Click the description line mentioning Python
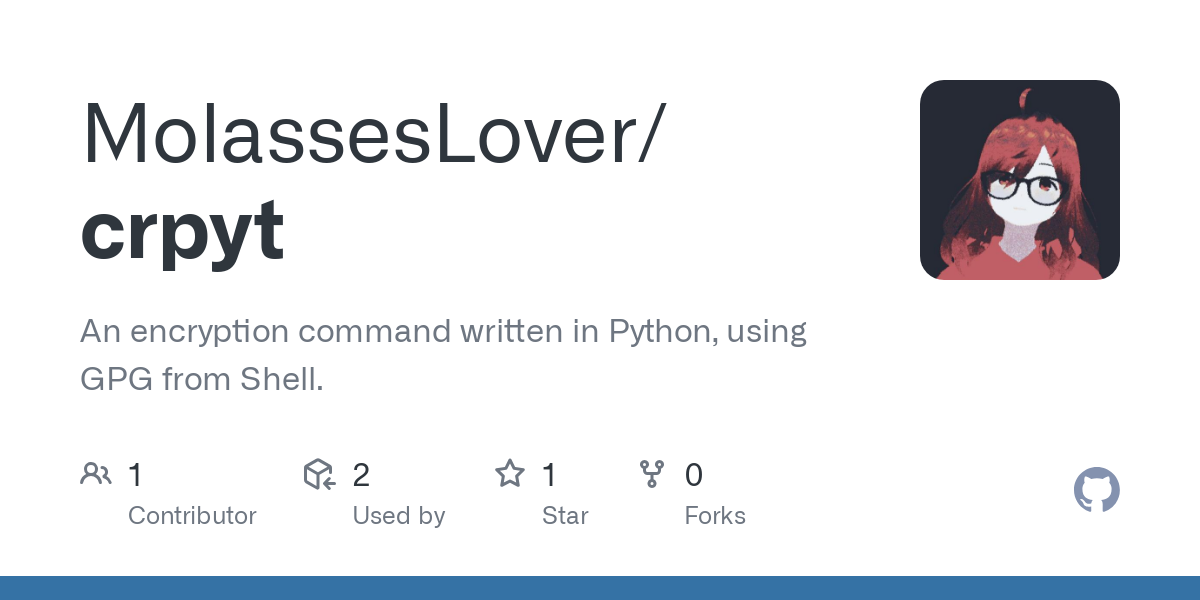1200x600 pixels. tap(443, 331)
